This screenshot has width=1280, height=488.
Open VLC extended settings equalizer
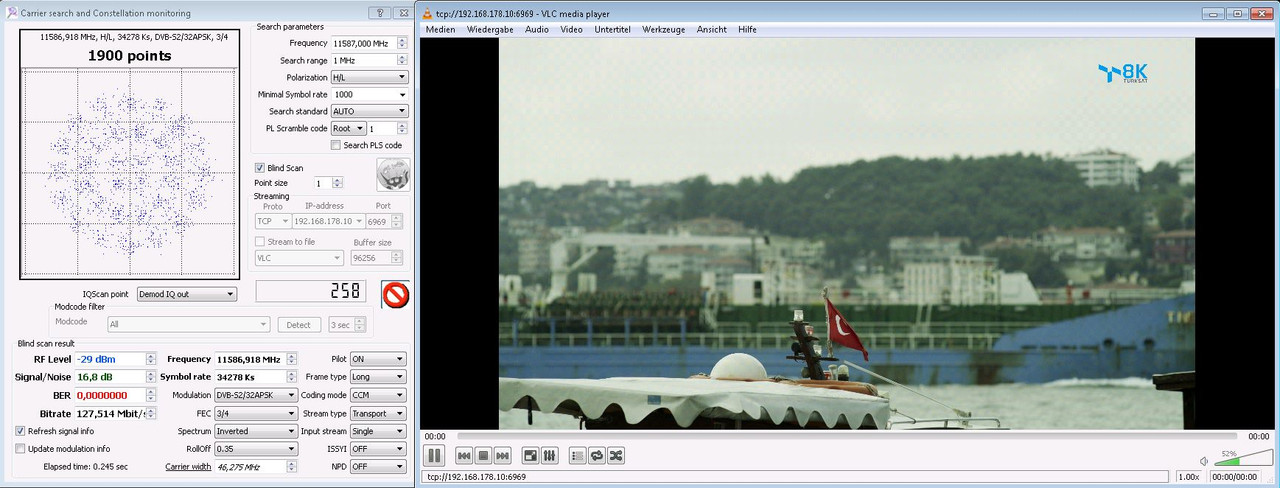[x=550, y=456]
